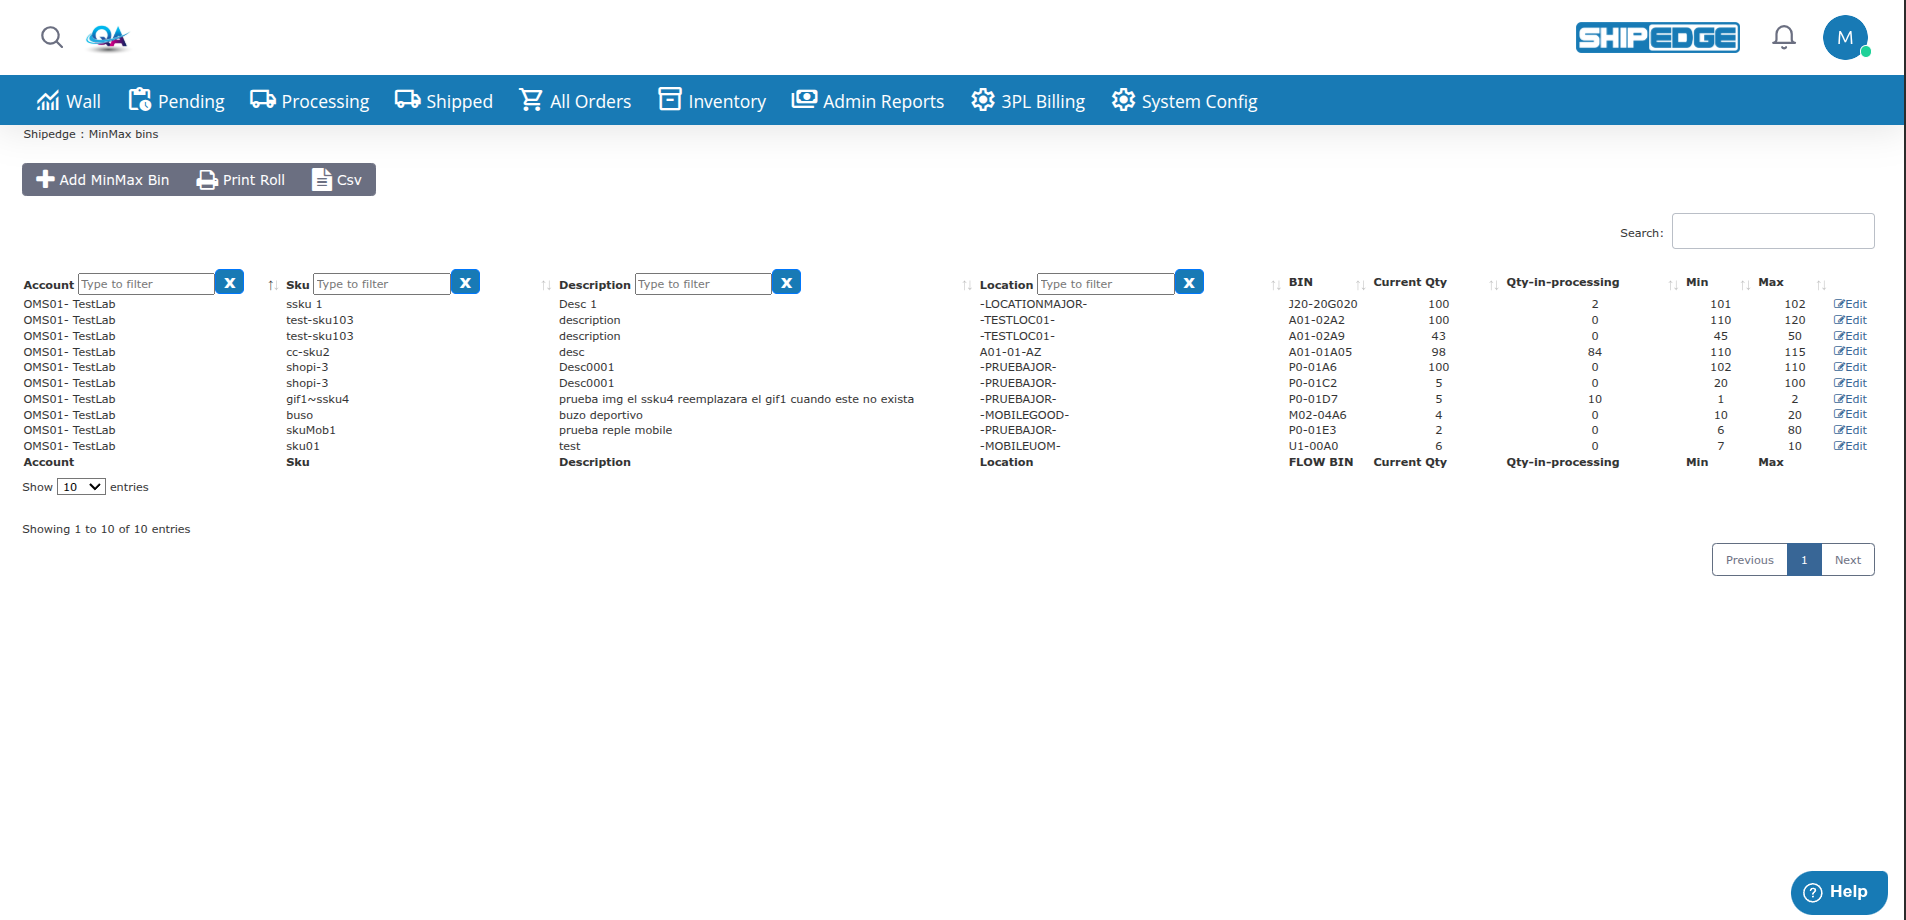Image resolution: width=1906 pixels, height=920 pixels.
Task: Open the user avatar M menu
Action: (1844, 38)
